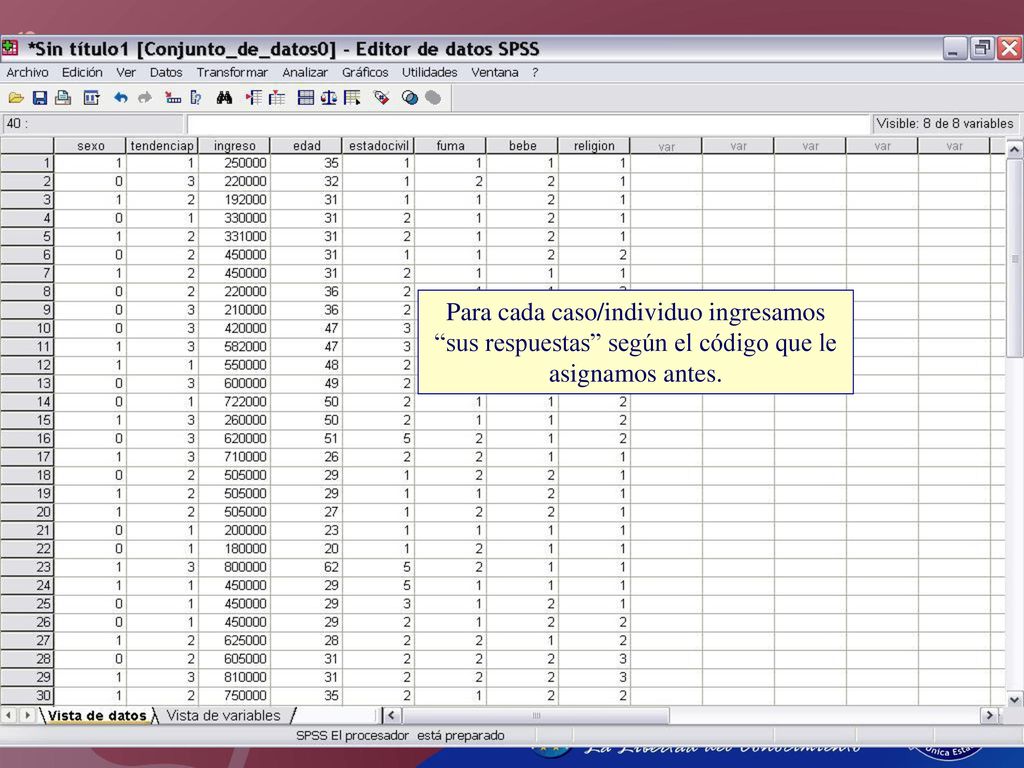Click ingreso cell 180000 in row 22

click(x=234, y=549)
